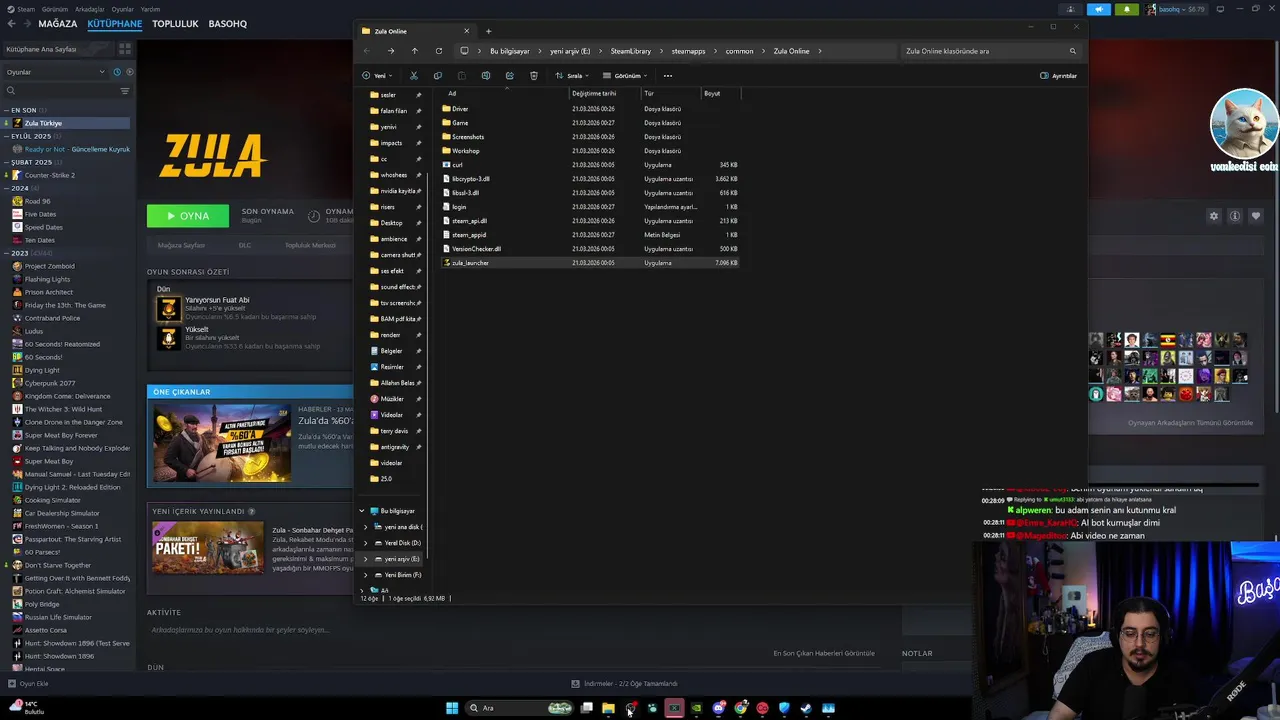
Task: Open Mağaza Sayfası link for Zula
Action: (x=181, y=245)
